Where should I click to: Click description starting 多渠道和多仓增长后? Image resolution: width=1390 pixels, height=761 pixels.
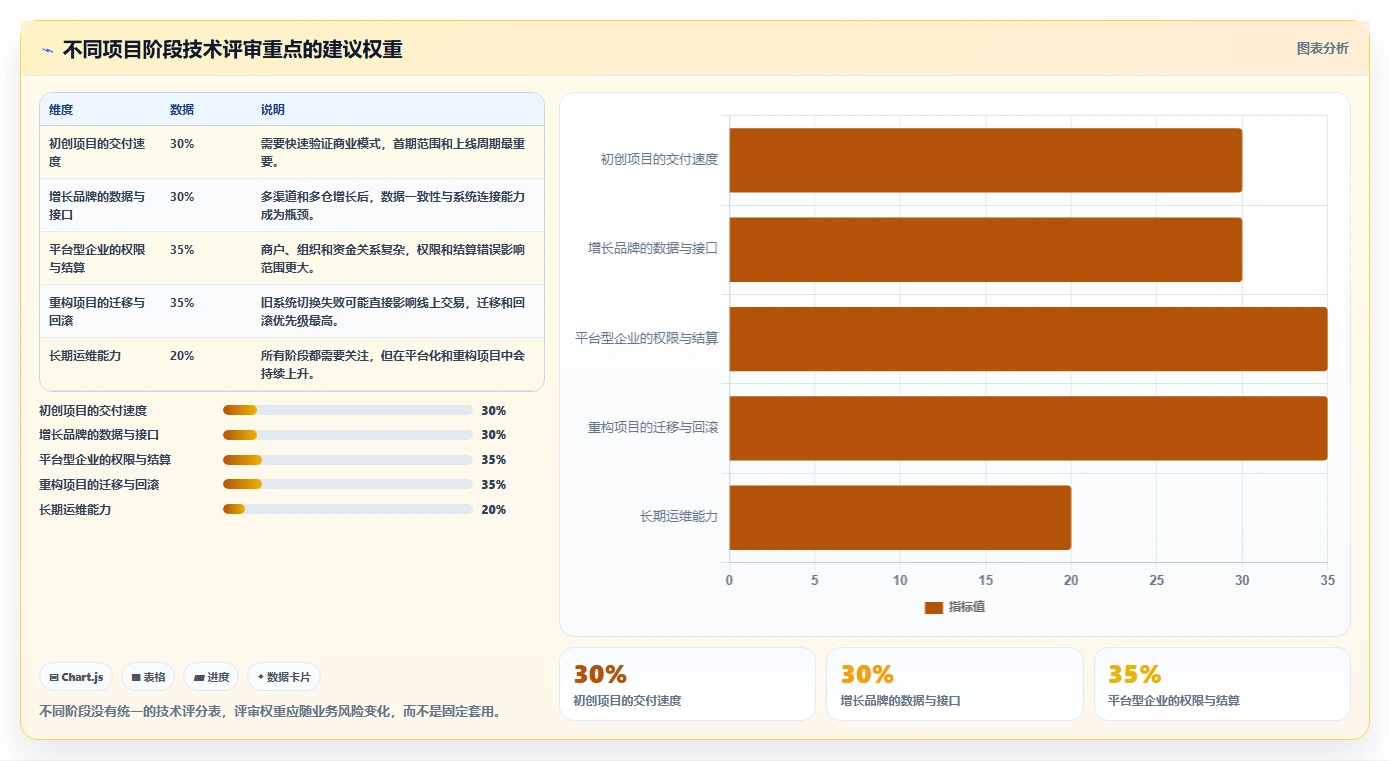[x=393, y=205]
